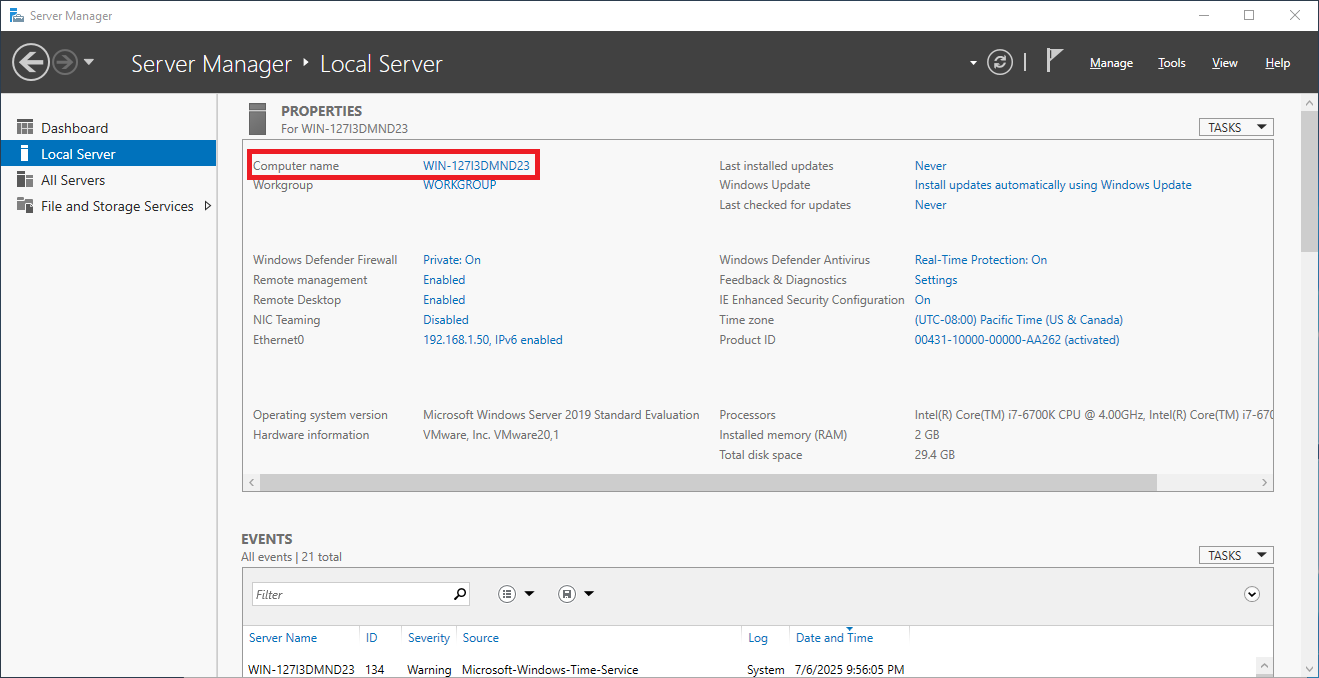Click the magnifier in the Events filter
Image resolution: width=1319 pixels, height=678 pixels.
[x=459, y=593]
